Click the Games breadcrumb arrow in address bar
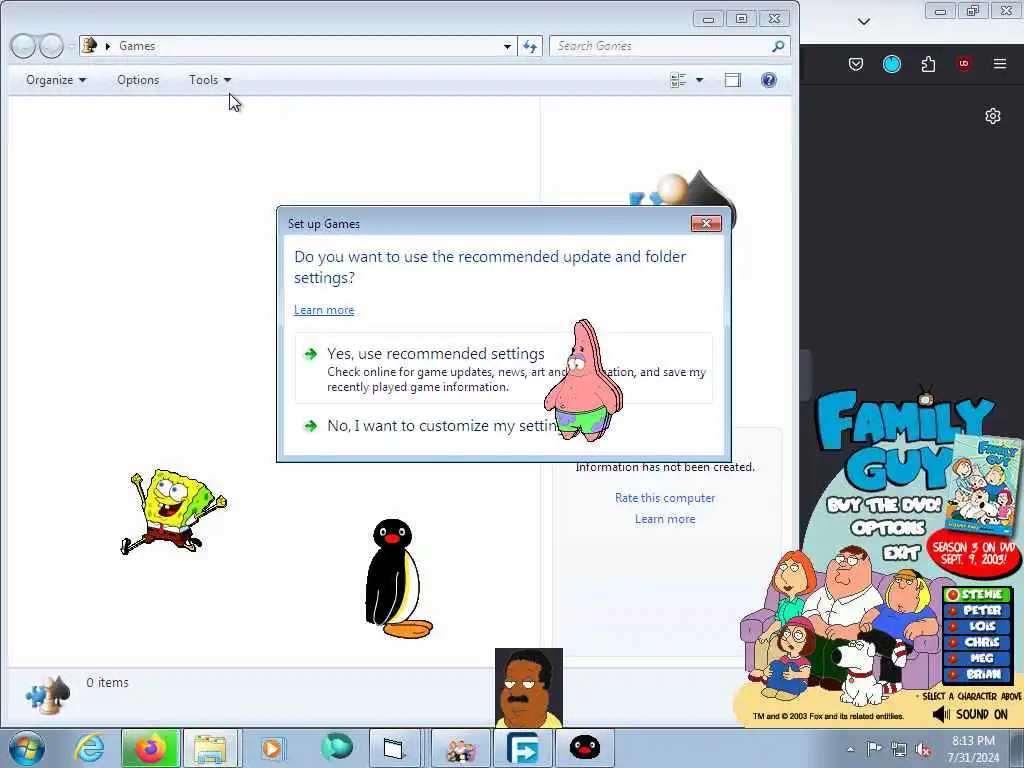Viewport: 1024px width, 768px height. [x=108, y=46]
